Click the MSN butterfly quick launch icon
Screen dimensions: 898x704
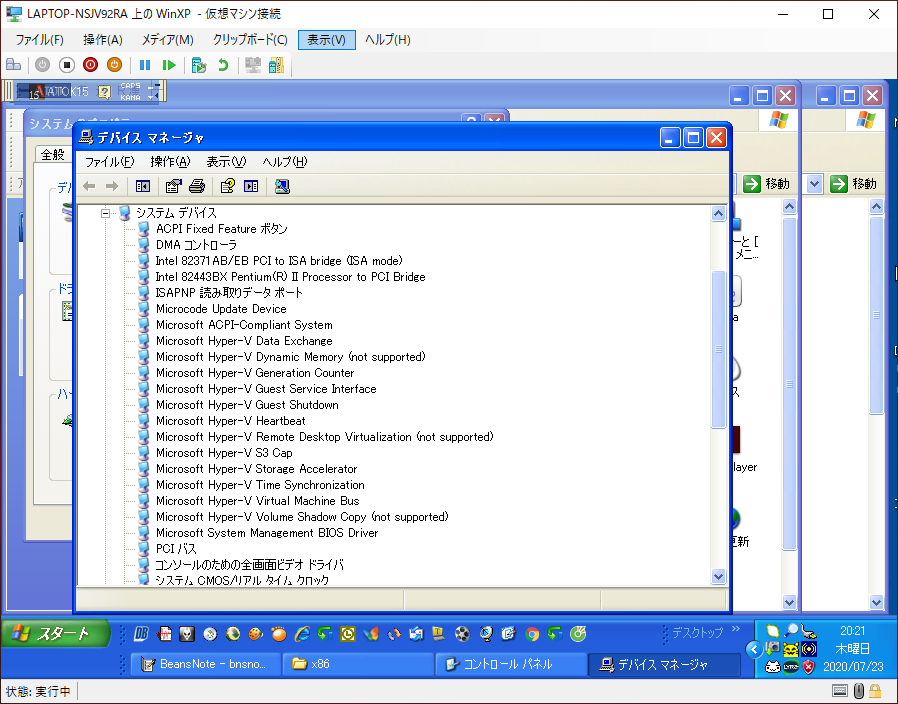pos(371,634)
